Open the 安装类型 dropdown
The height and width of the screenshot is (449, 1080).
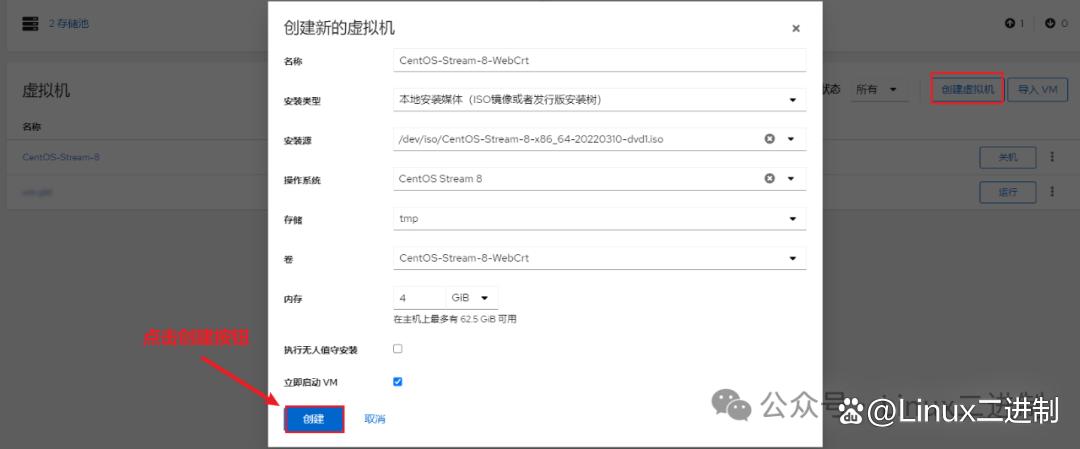[x=599, y=100]
